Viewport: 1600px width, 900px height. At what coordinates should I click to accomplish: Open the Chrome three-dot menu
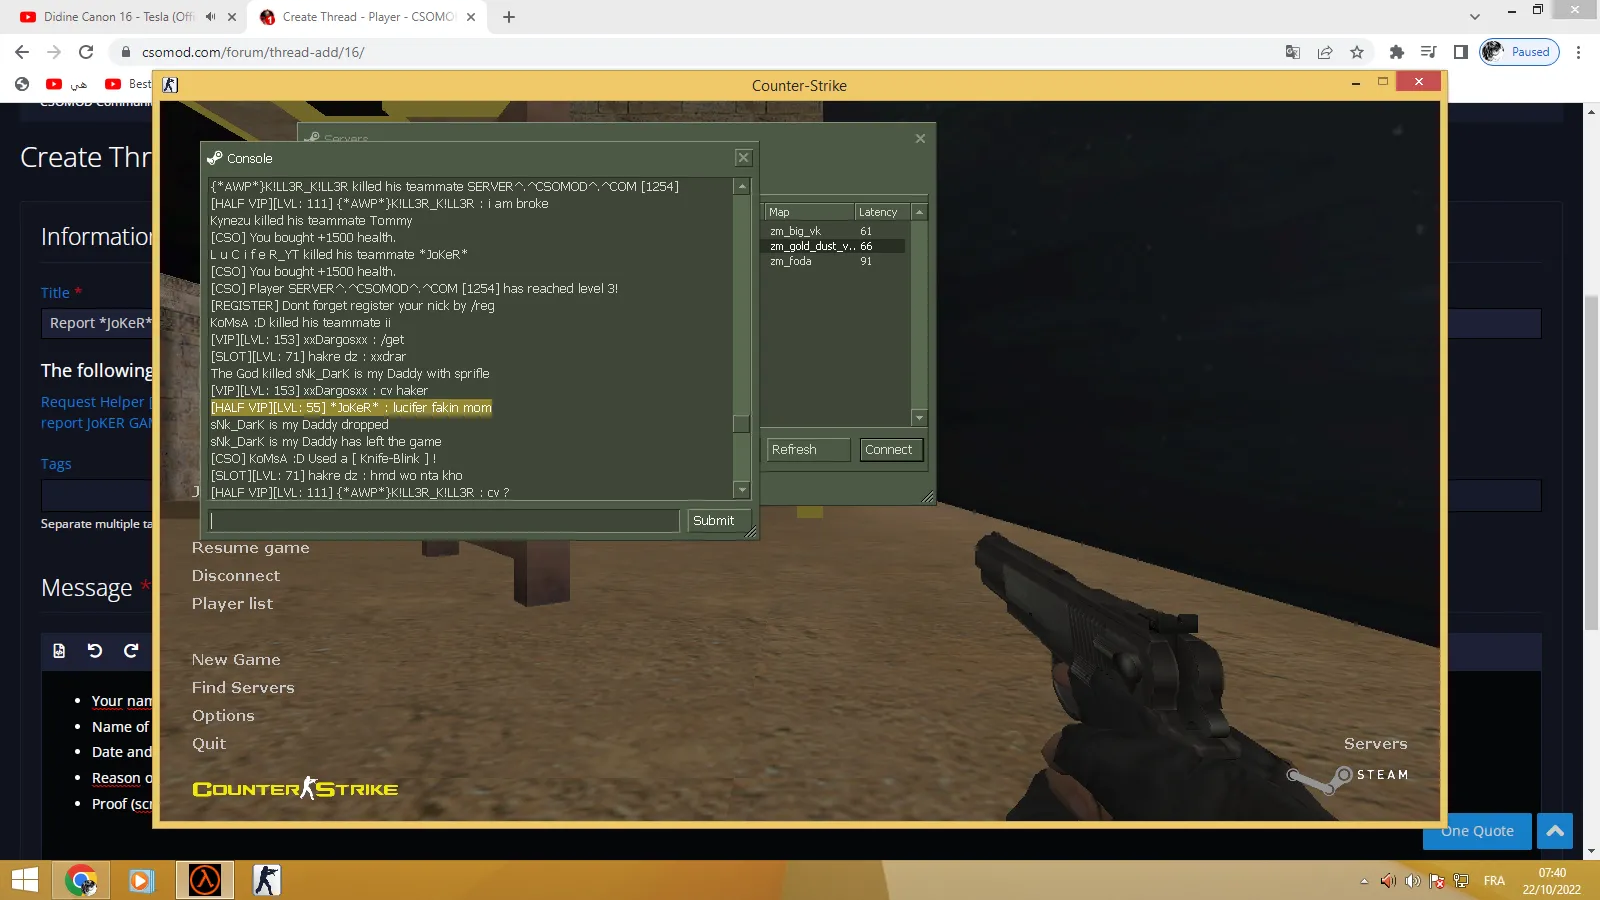point(1579,52)
